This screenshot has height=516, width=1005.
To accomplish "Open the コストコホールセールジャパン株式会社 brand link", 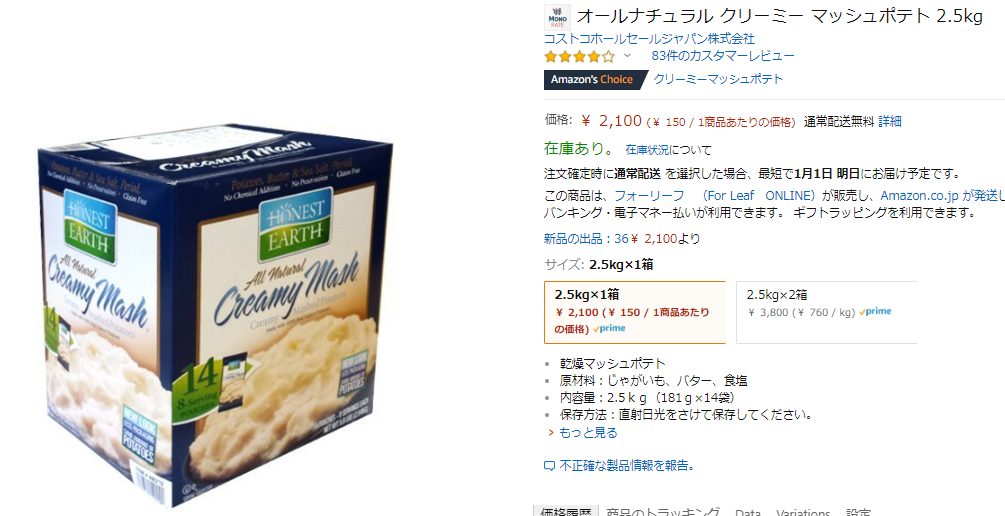I will (x=649, y=39).
